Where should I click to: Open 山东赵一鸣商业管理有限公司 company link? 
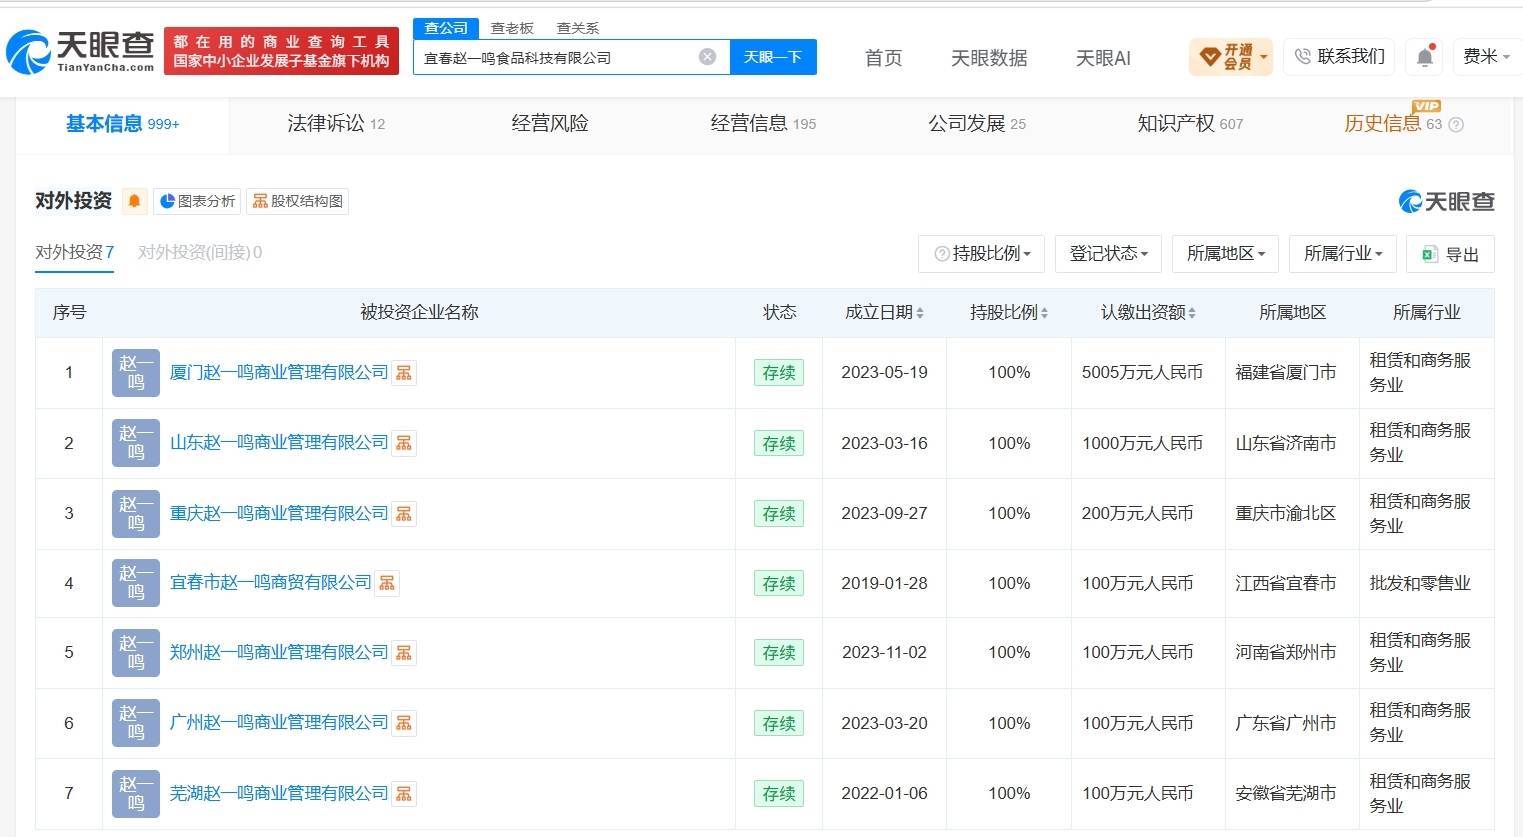tap(279, 443)
